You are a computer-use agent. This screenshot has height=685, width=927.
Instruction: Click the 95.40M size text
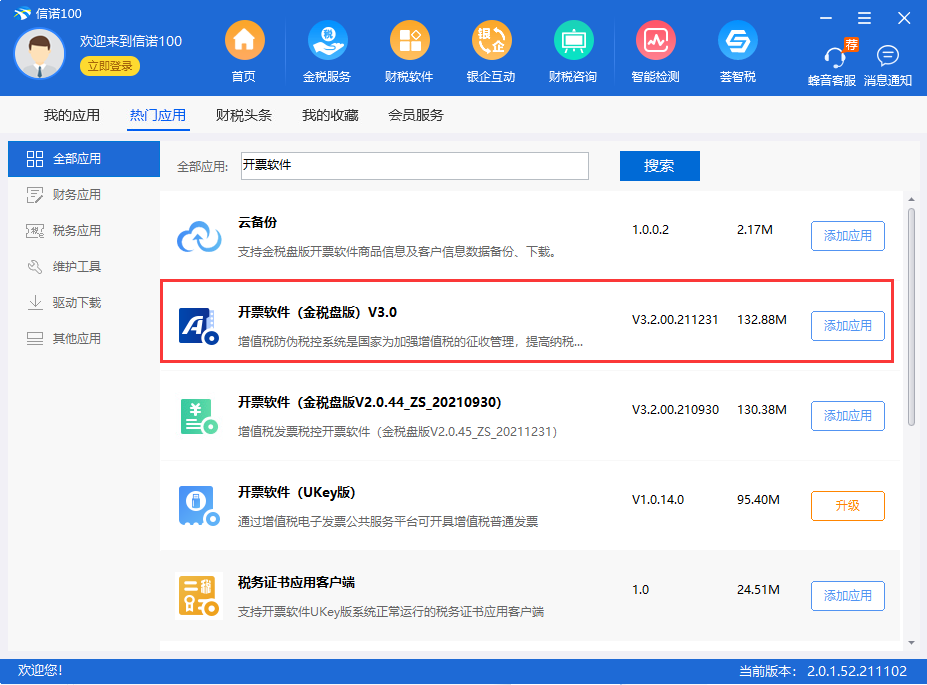[x=758, y=499]
